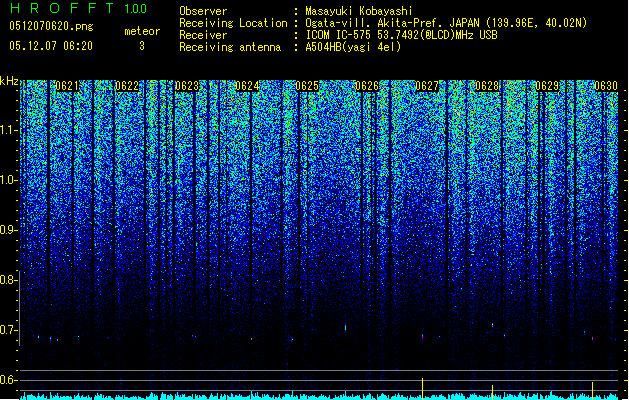
Task: Click the meteor echo below the 0628 marker
Action: 492,325
